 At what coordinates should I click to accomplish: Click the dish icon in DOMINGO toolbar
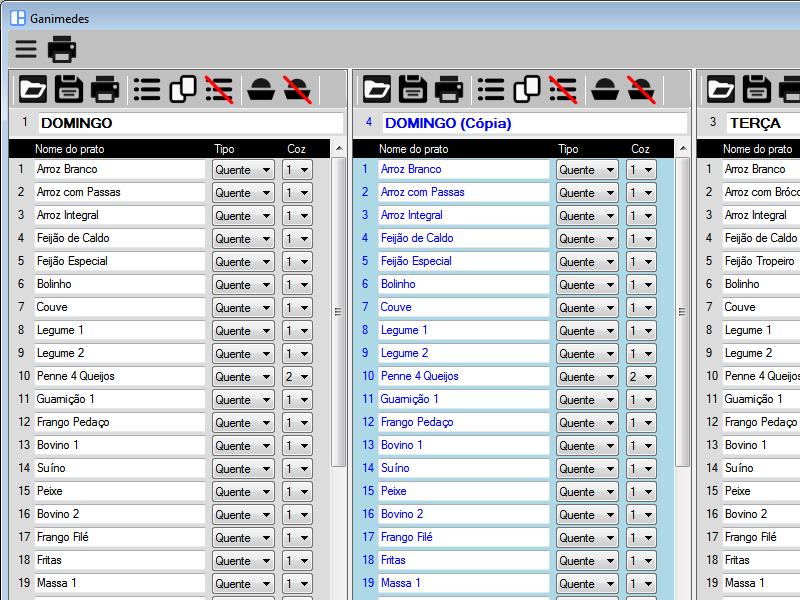coord(259,89)
